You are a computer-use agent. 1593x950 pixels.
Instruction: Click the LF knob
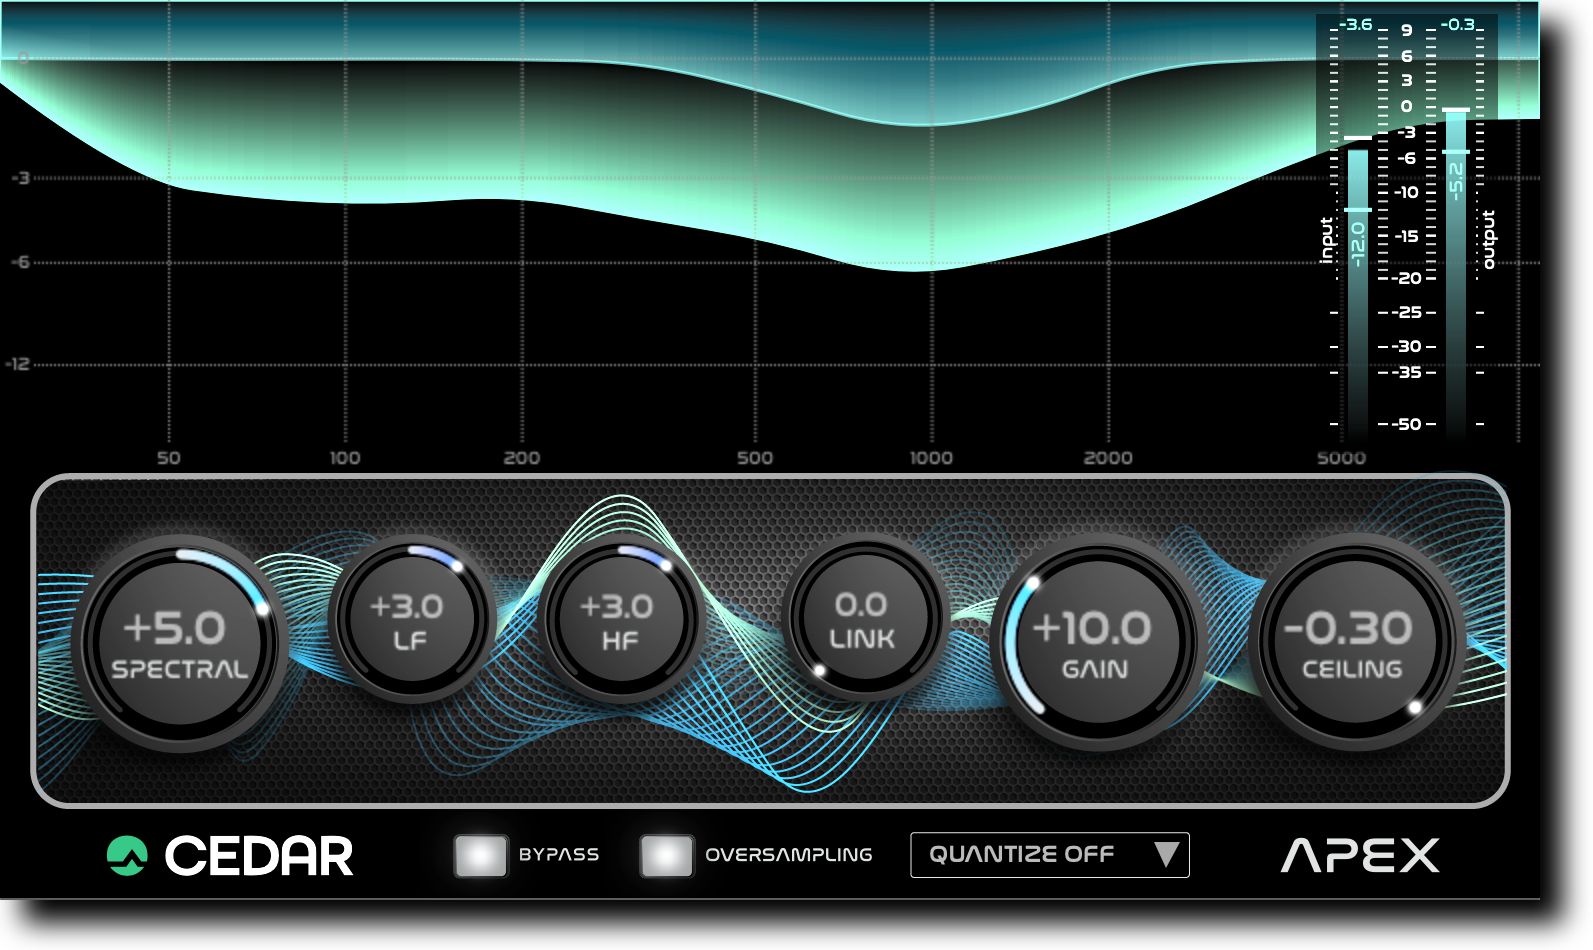411,620
